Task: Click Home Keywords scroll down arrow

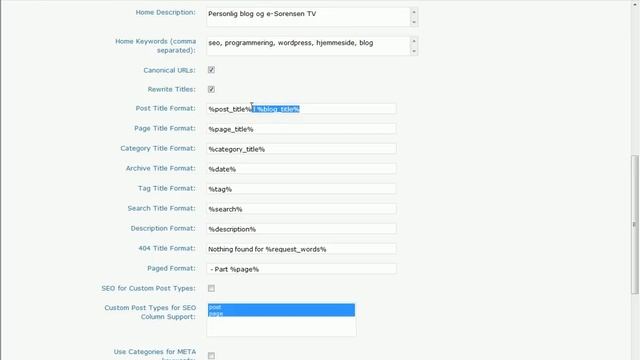Action: [414, 51]
